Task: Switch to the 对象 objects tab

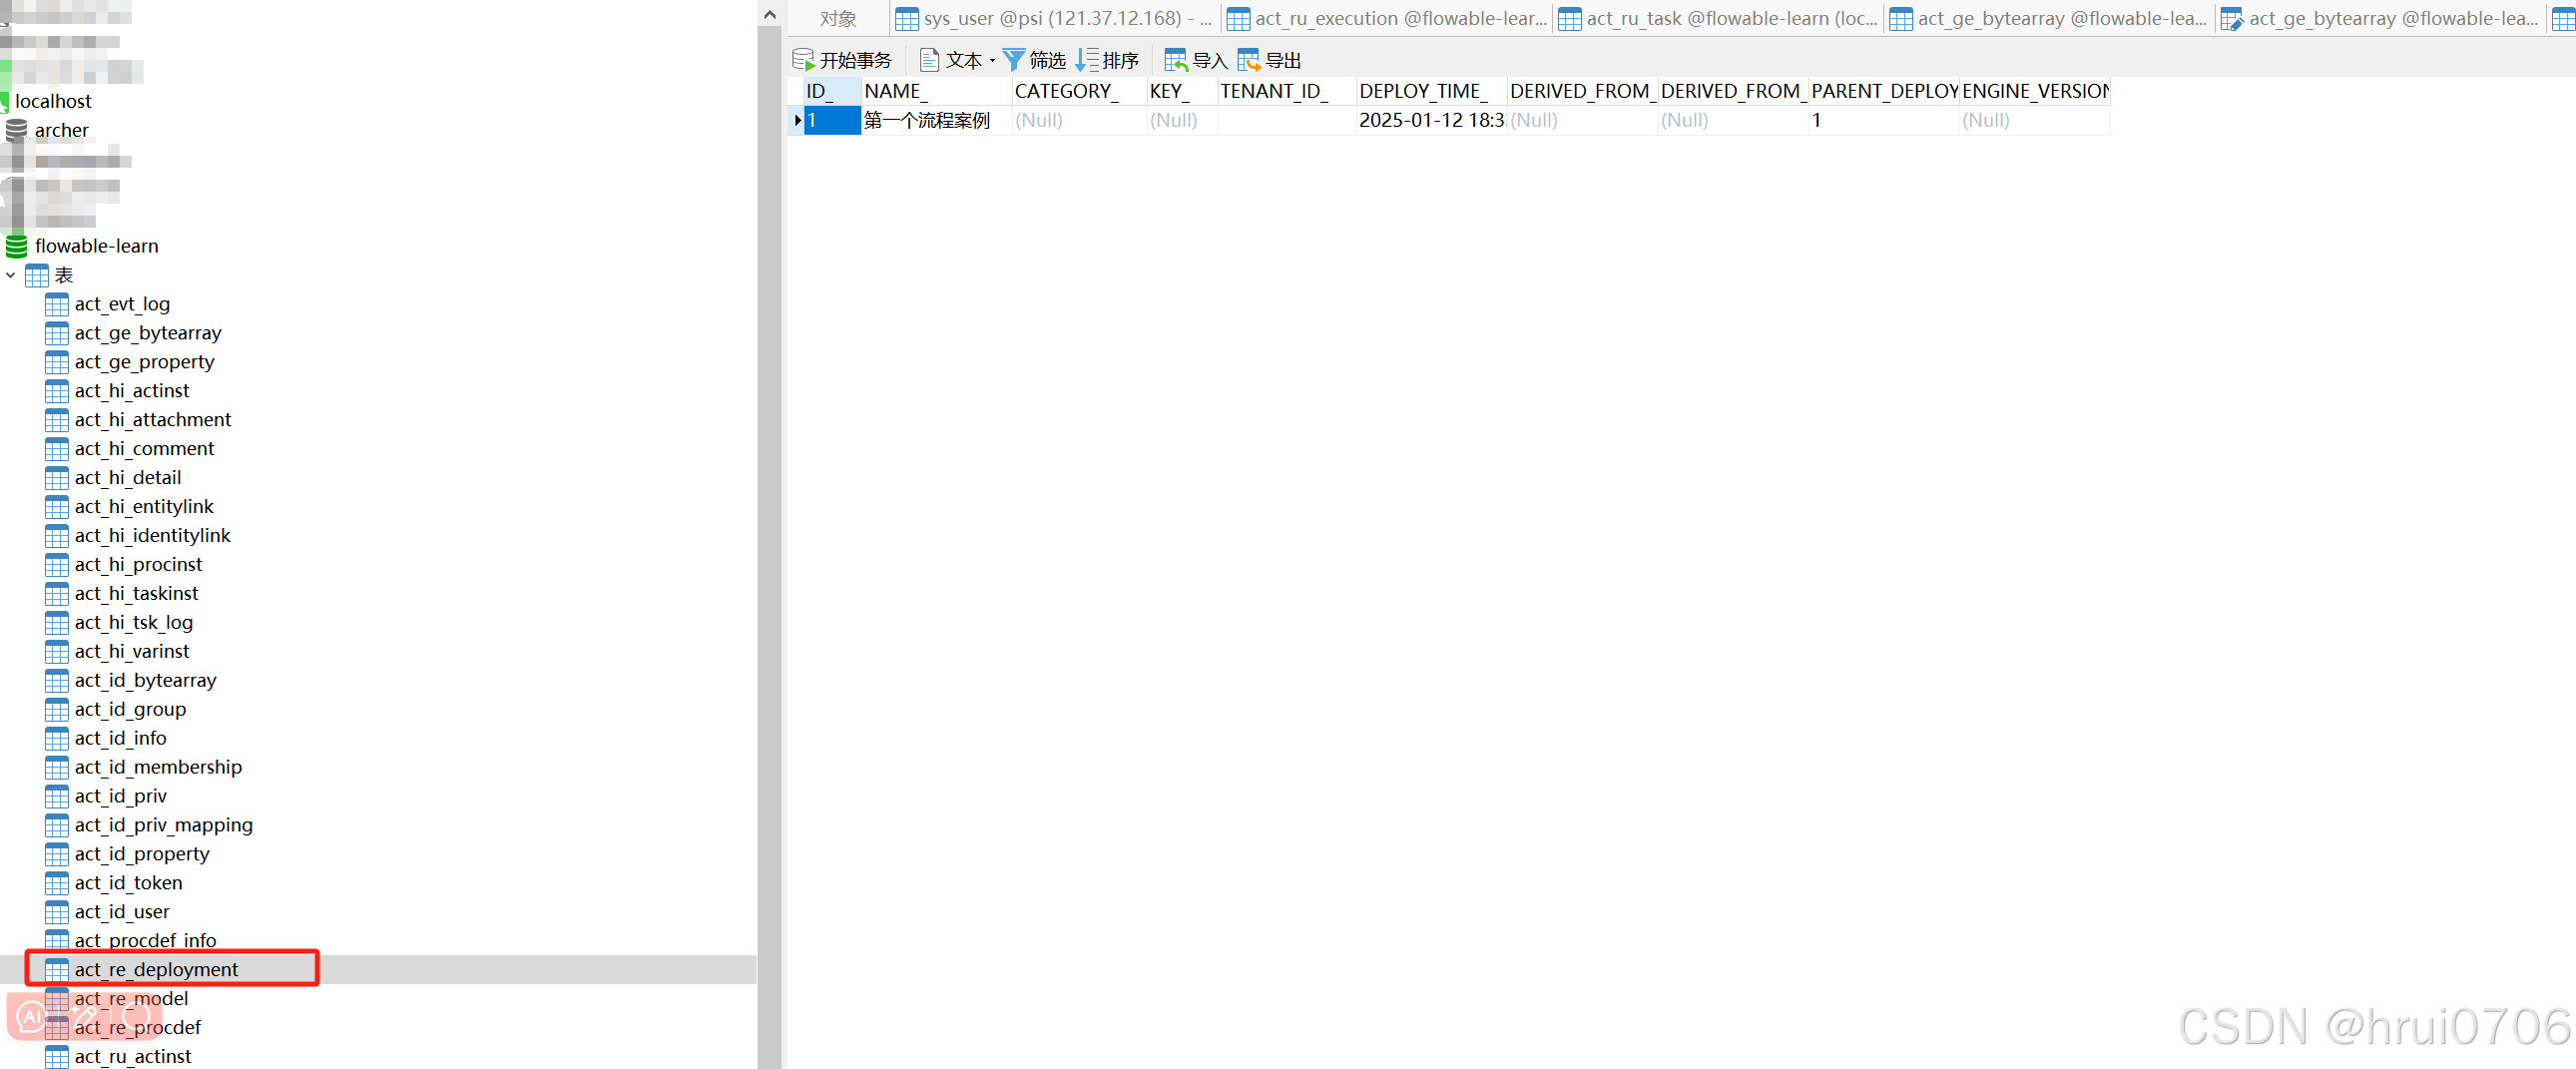Action: [838, 18]
